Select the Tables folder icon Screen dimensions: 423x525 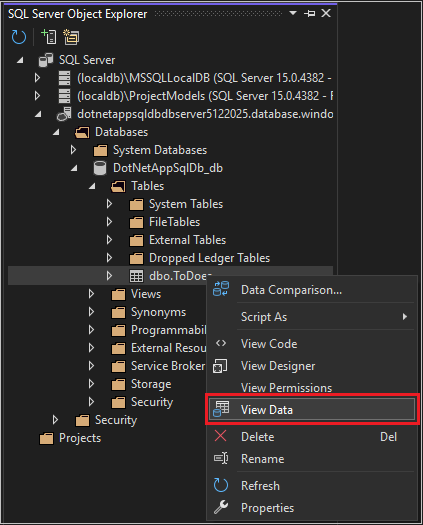point(118,186)
